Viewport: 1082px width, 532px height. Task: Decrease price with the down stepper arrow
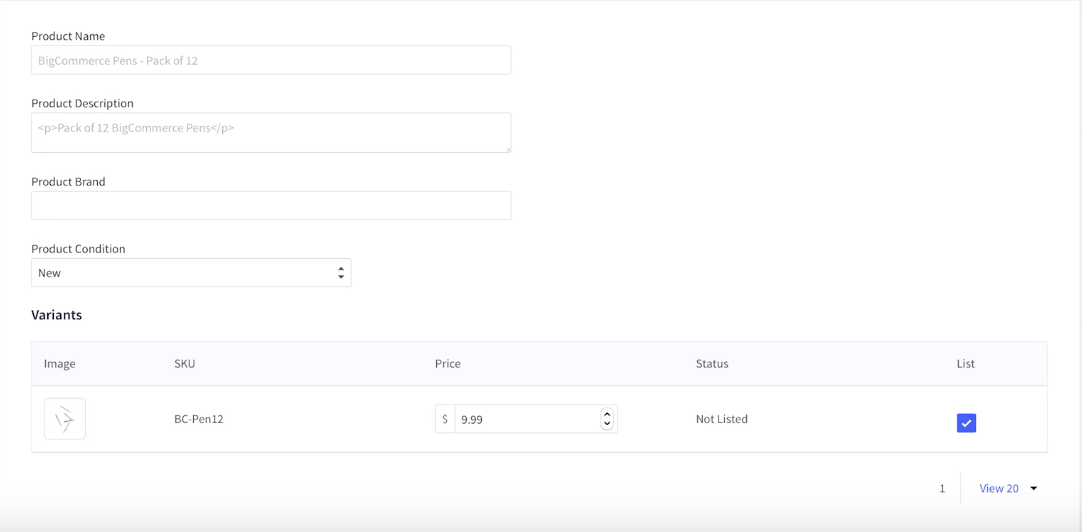607,423
